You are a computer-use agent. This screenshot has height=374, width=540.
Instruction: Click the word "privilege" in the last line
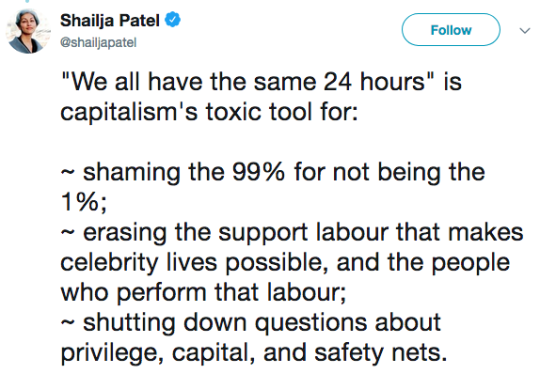point(110,353)
